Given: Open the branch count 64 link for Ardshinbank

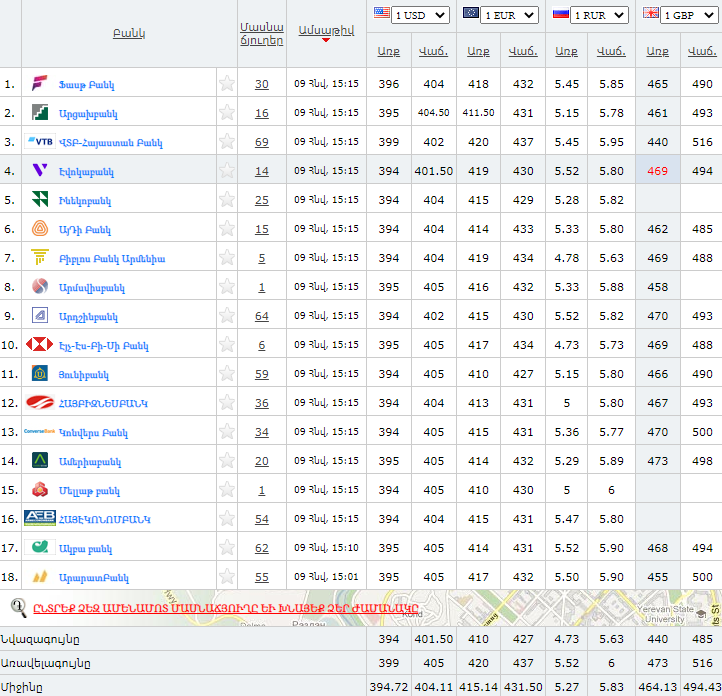Looking at the screenshot, I should (262, 316).
